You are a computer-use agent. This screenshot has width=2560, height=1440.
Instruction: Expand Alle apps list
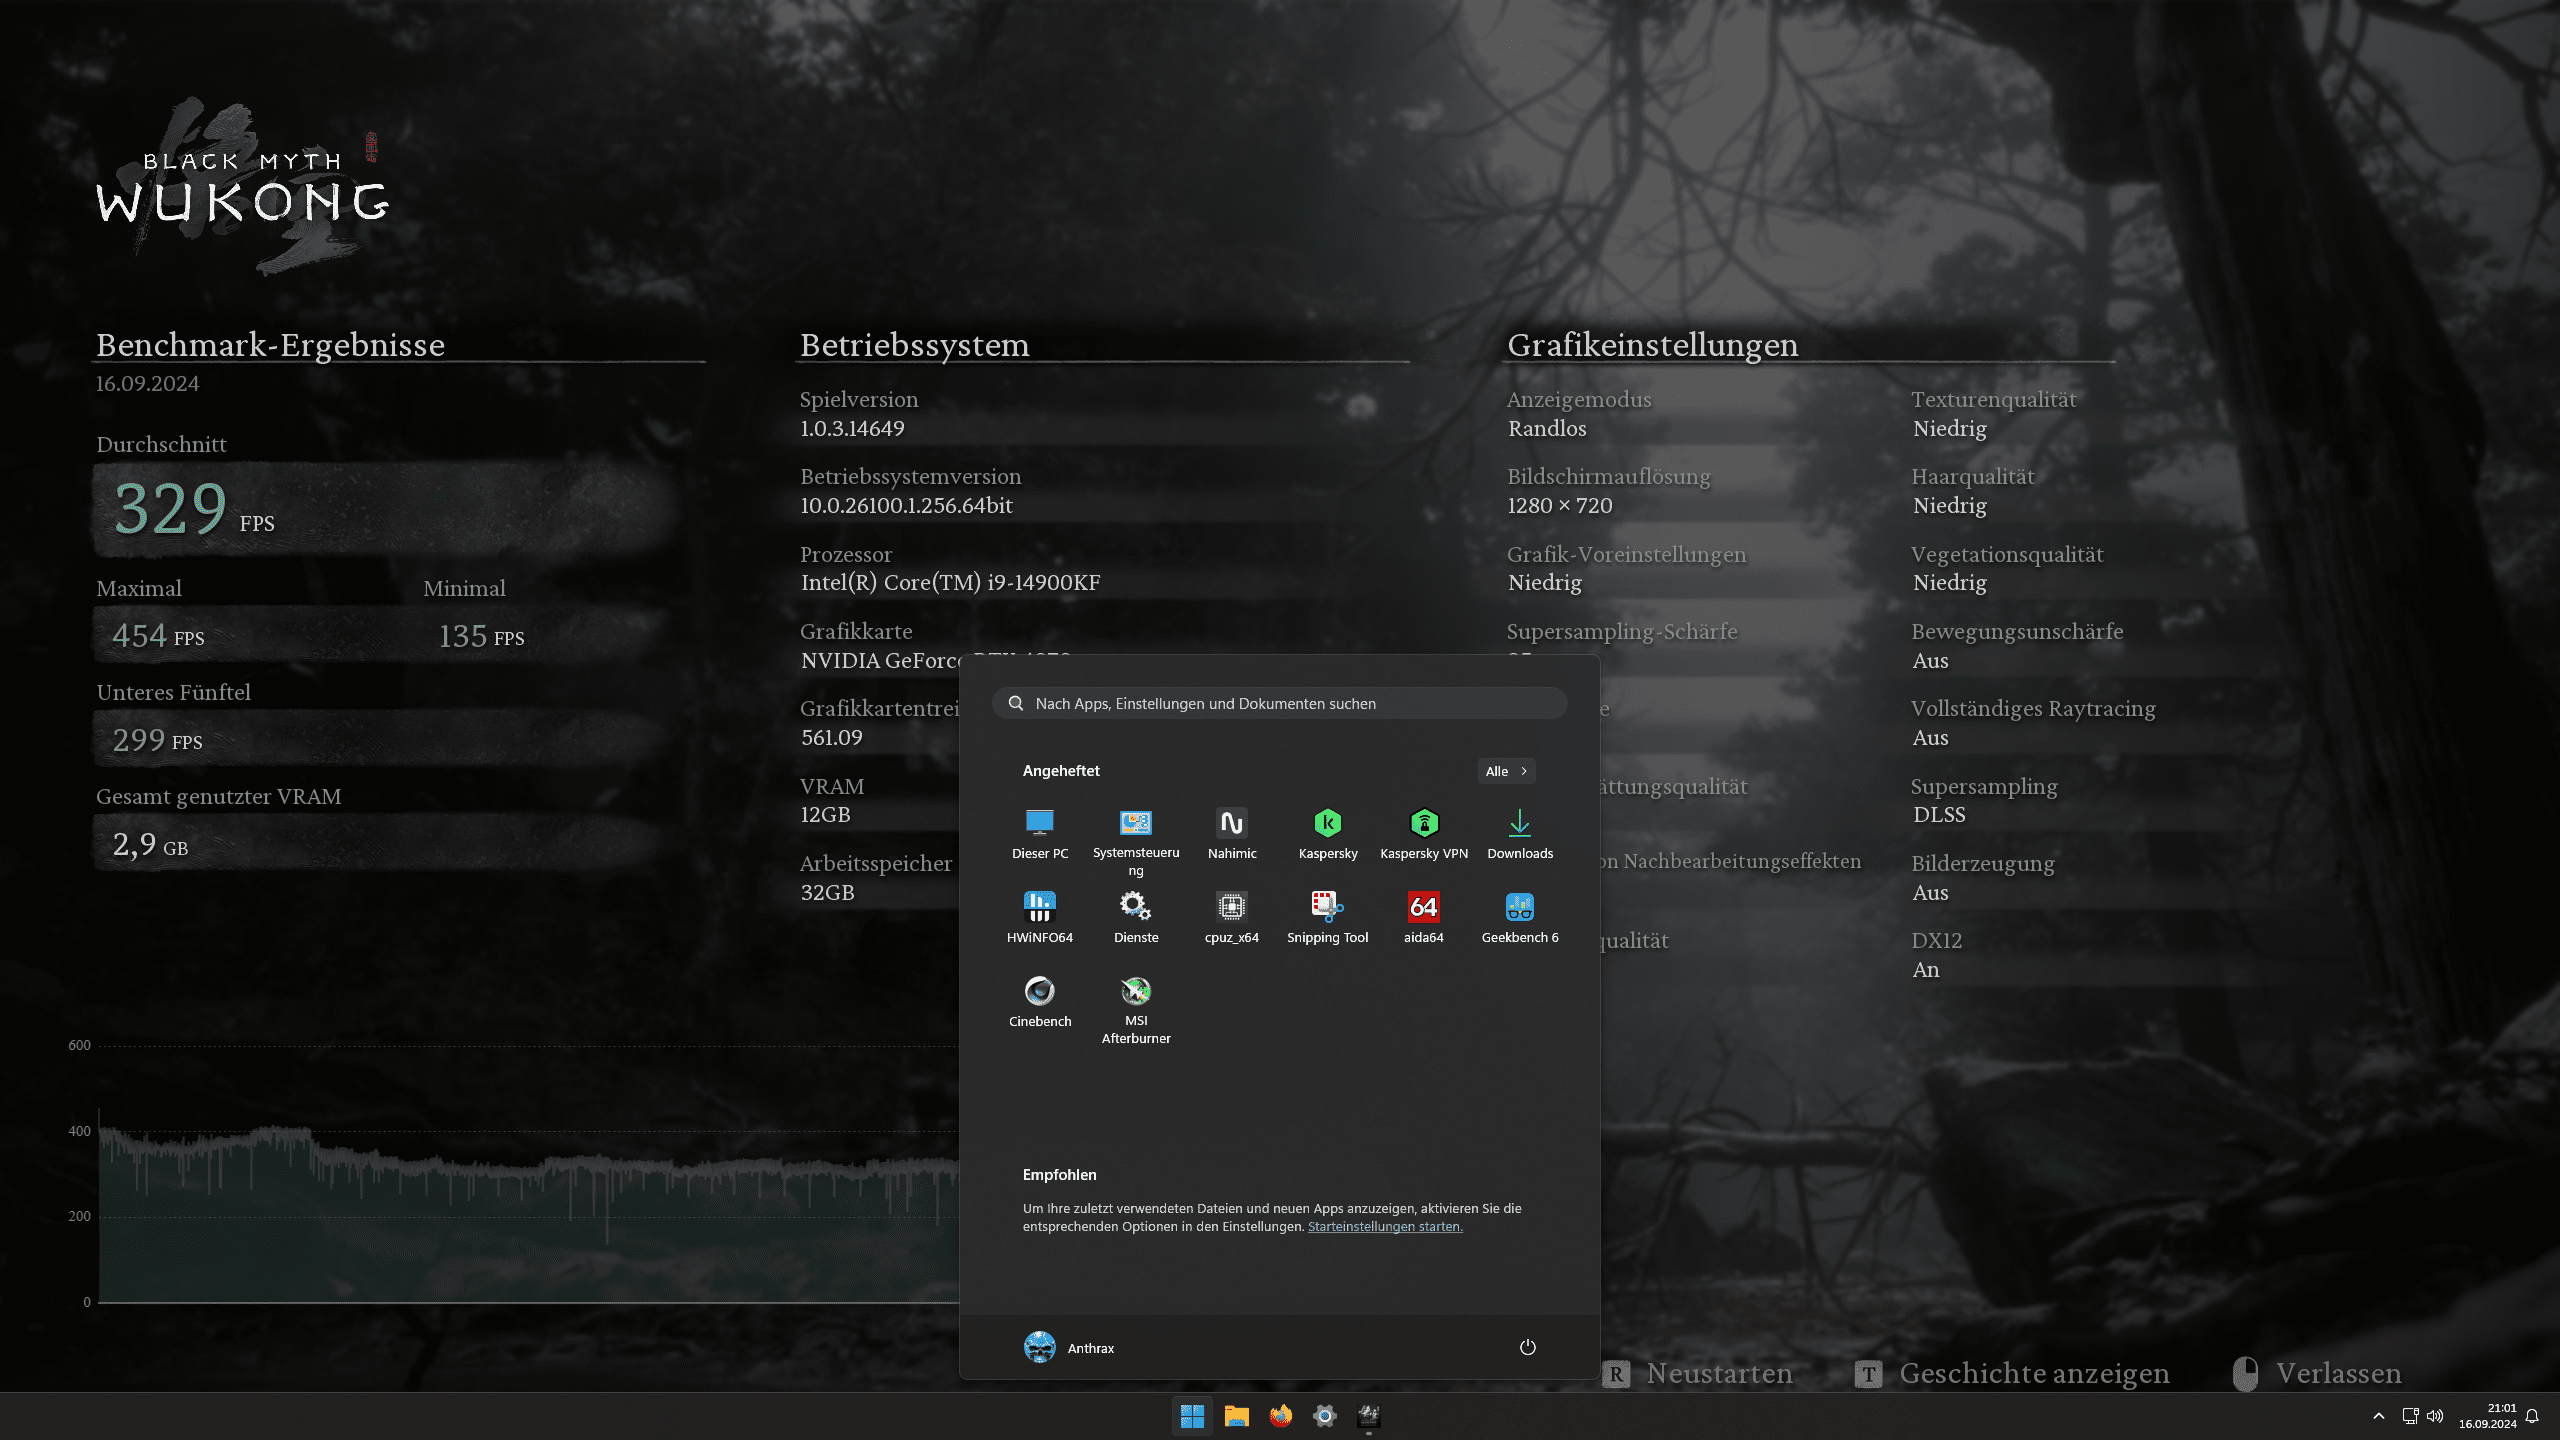pos(1506,771)
